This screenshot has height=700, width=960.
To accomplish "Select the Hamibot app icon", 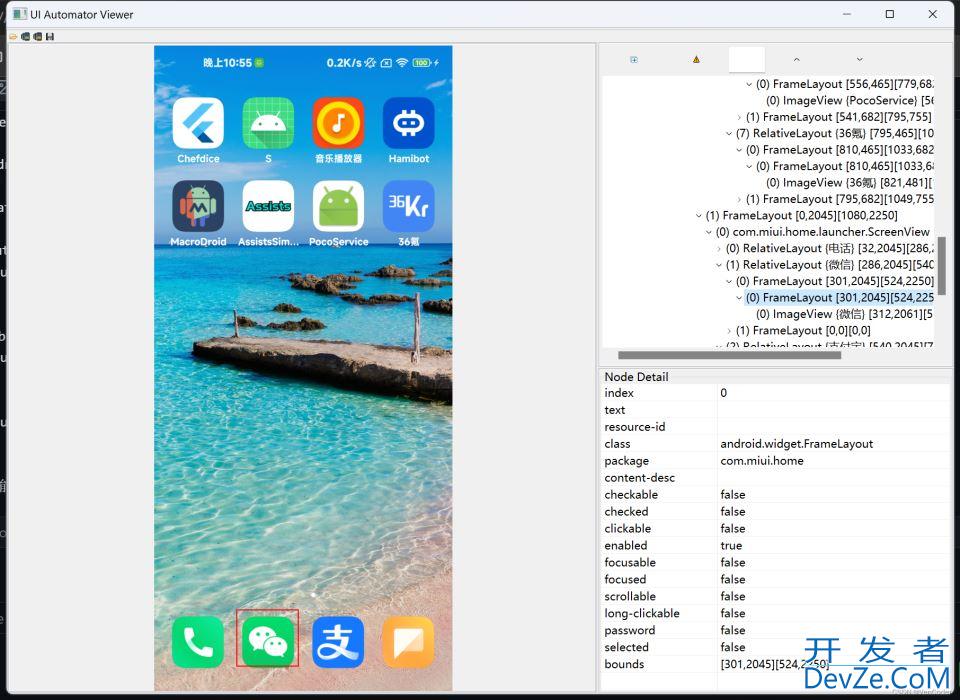I will point(408,123).
